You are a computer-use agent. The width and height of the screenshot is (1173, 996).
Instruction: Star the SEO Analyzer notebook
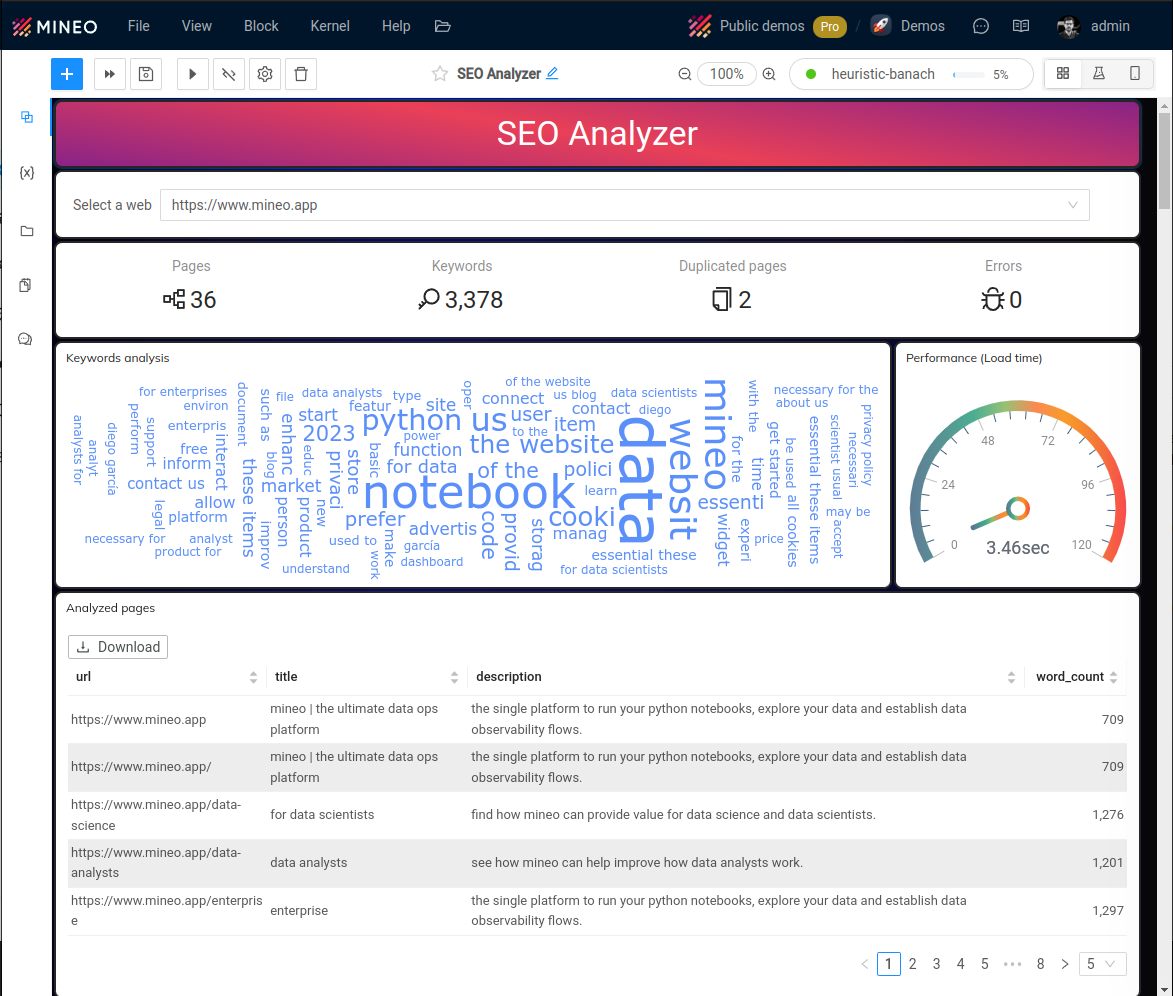[x=440, y=73]
